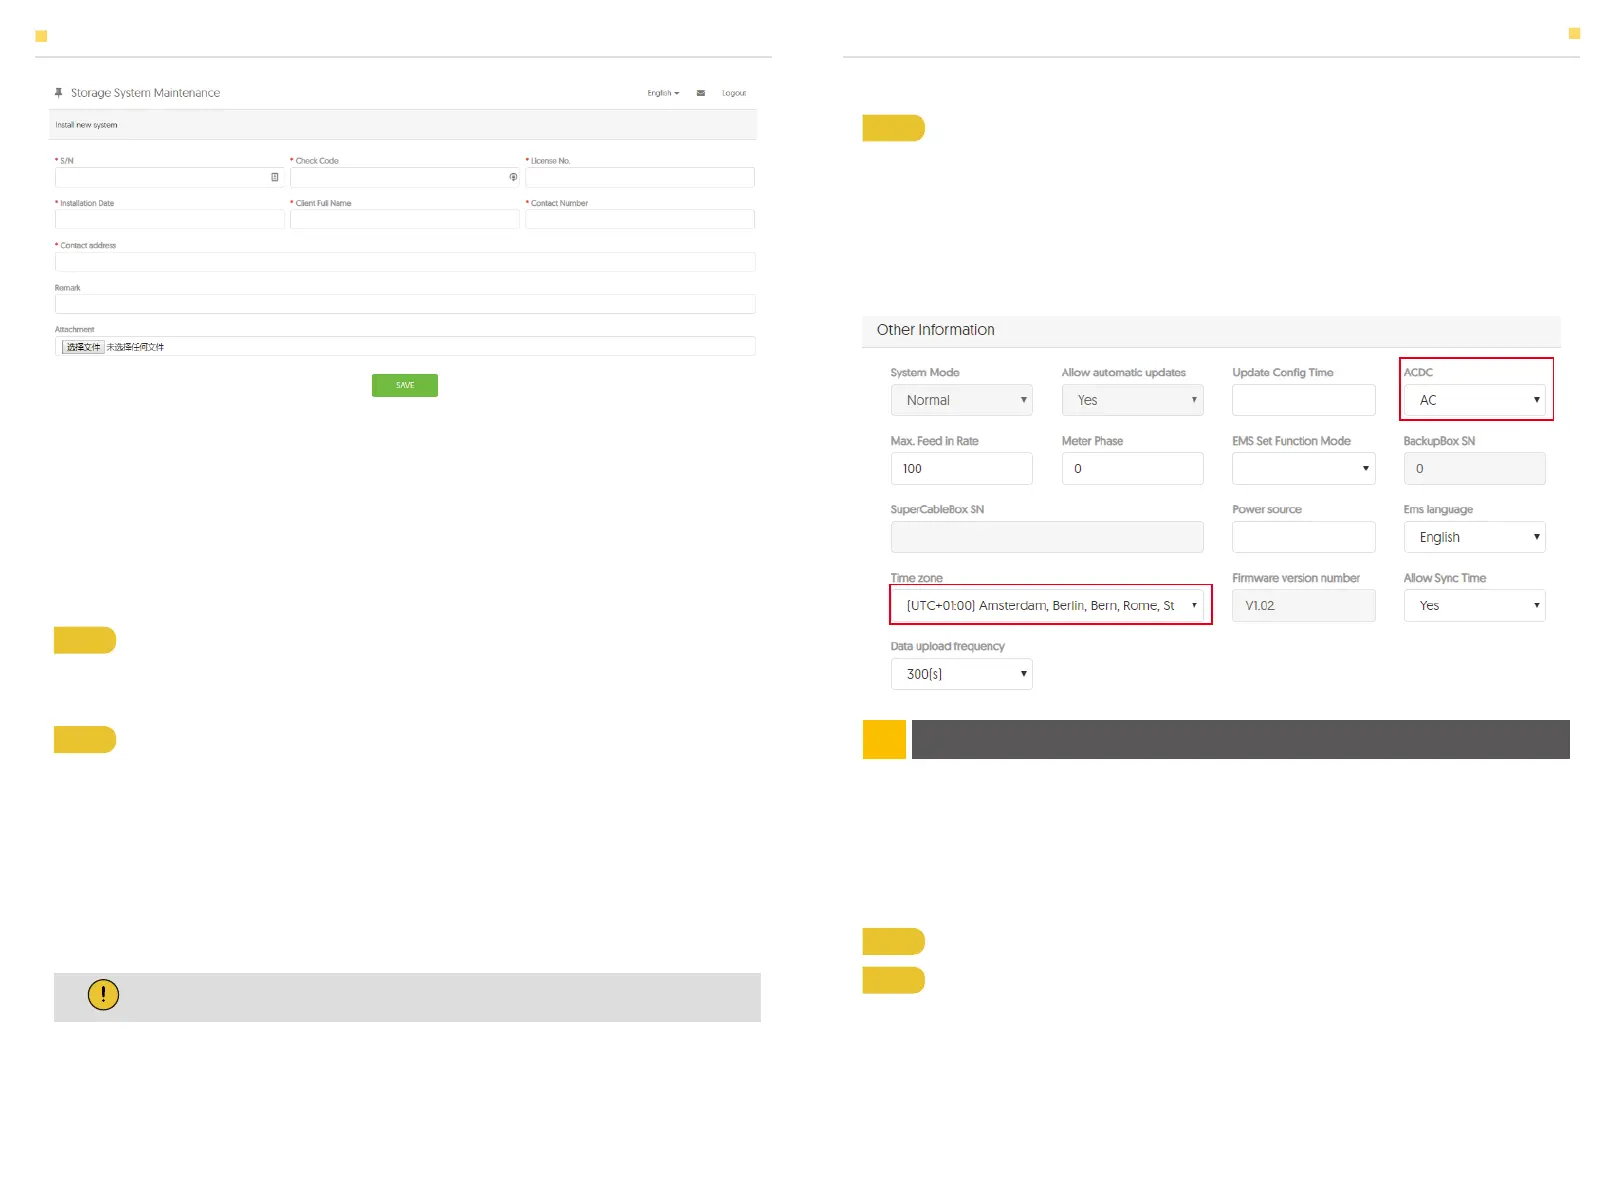The width and height of the screenshot is (1616, 1191).
Task: Click the icon inside Check Code field
Action: click(x=513, y=177)
